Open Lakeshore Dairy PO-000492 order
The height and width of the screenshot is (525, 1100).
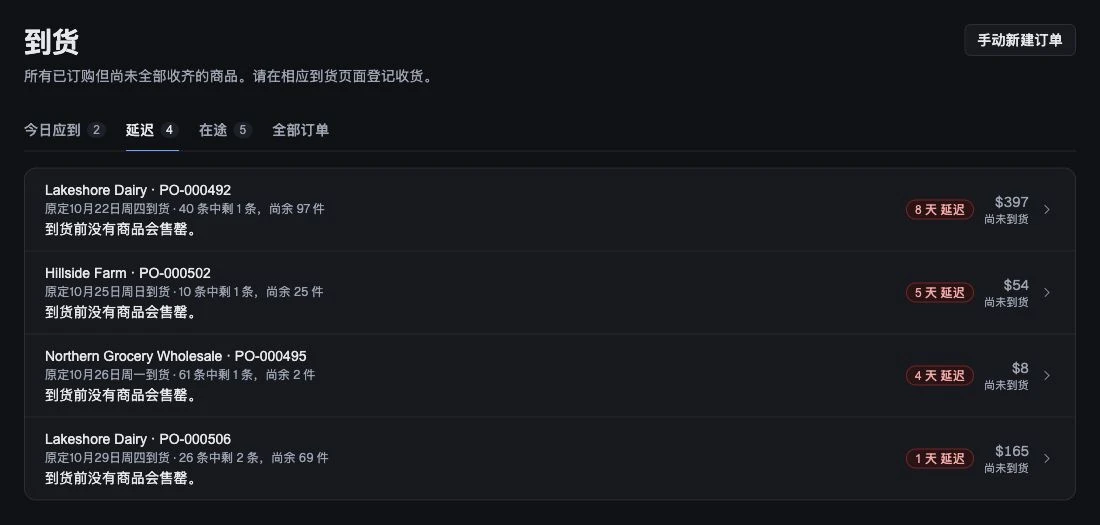[x=550, y=209]
